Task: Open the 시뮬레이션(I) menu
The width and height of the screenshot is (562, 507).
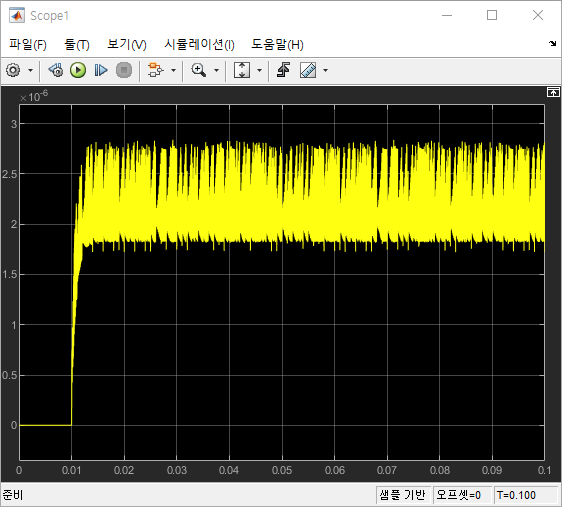Action: point(199,45)
